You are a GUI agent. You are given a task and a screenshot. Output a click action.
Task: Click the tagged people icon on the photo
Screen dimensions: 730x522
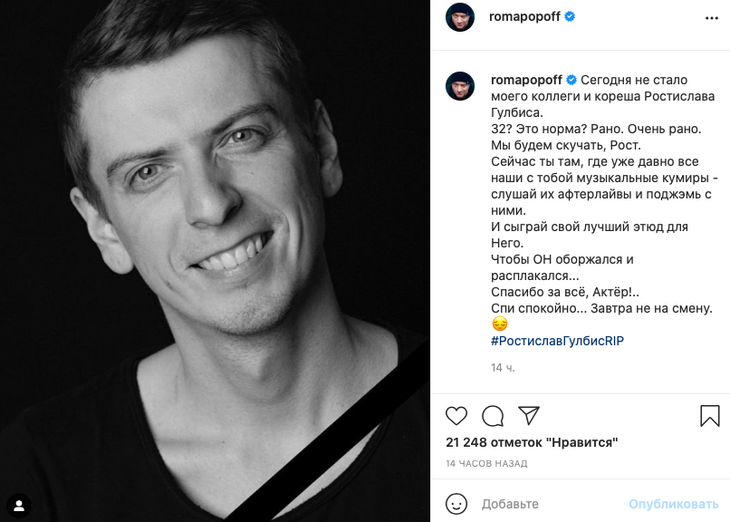(x=18, y=504)
